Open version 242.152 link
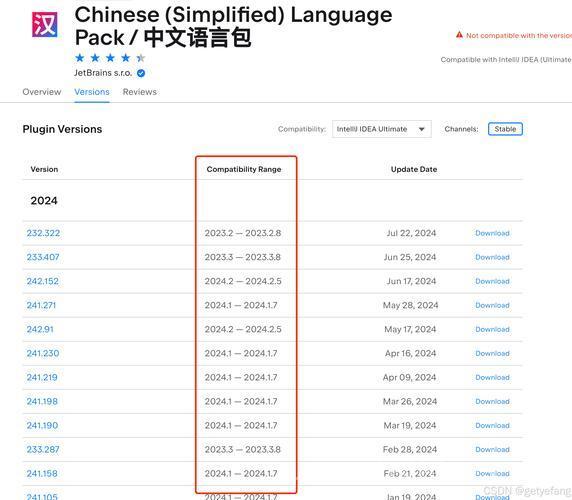 tap(42, 281)
